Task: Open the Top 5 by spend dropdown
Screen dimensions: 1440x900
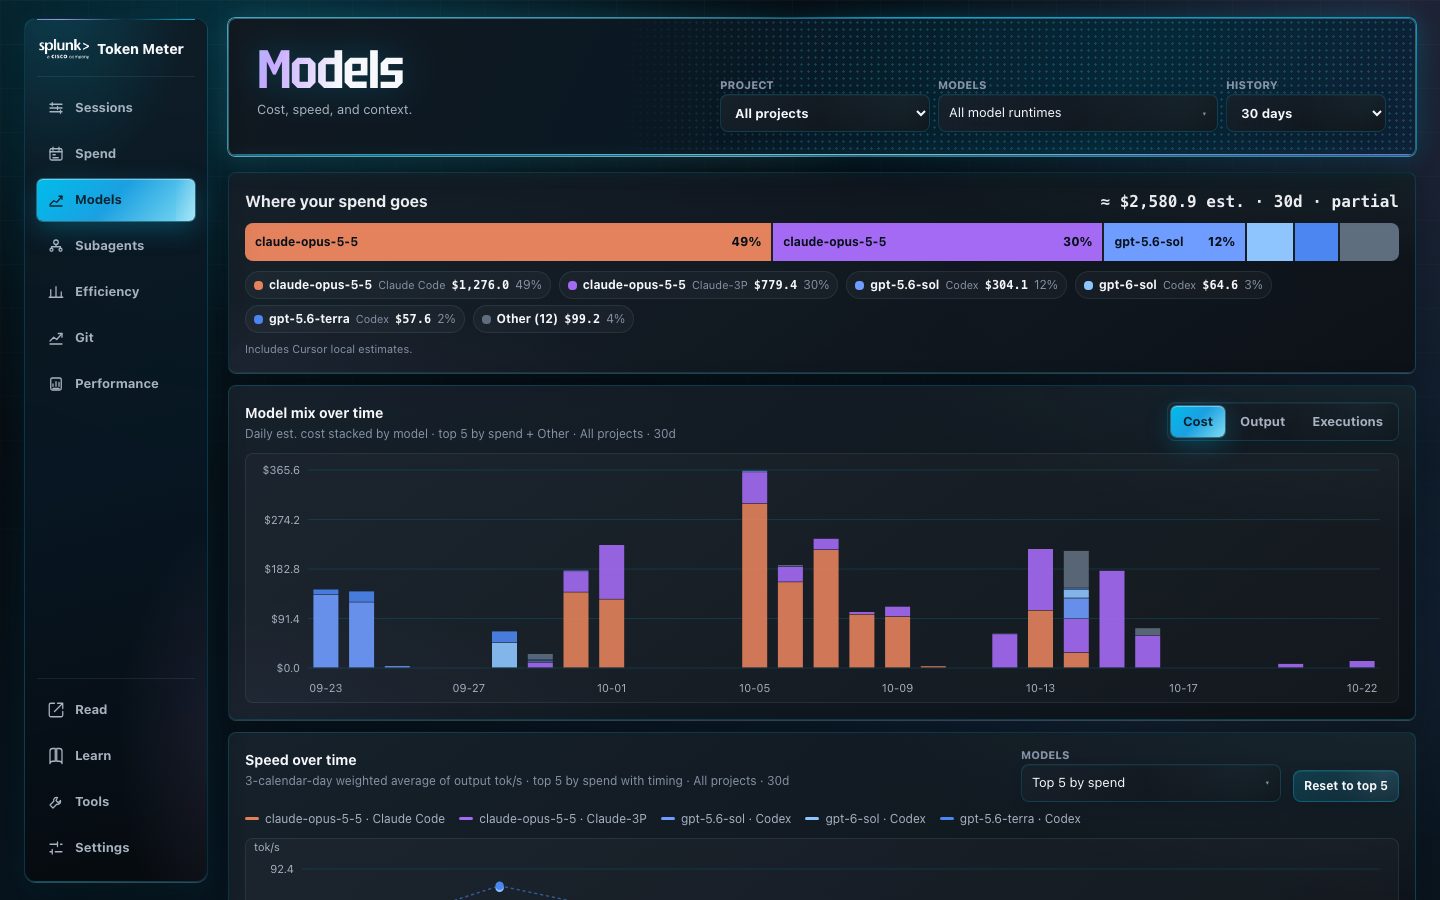Action: (x=1150, y=783)
